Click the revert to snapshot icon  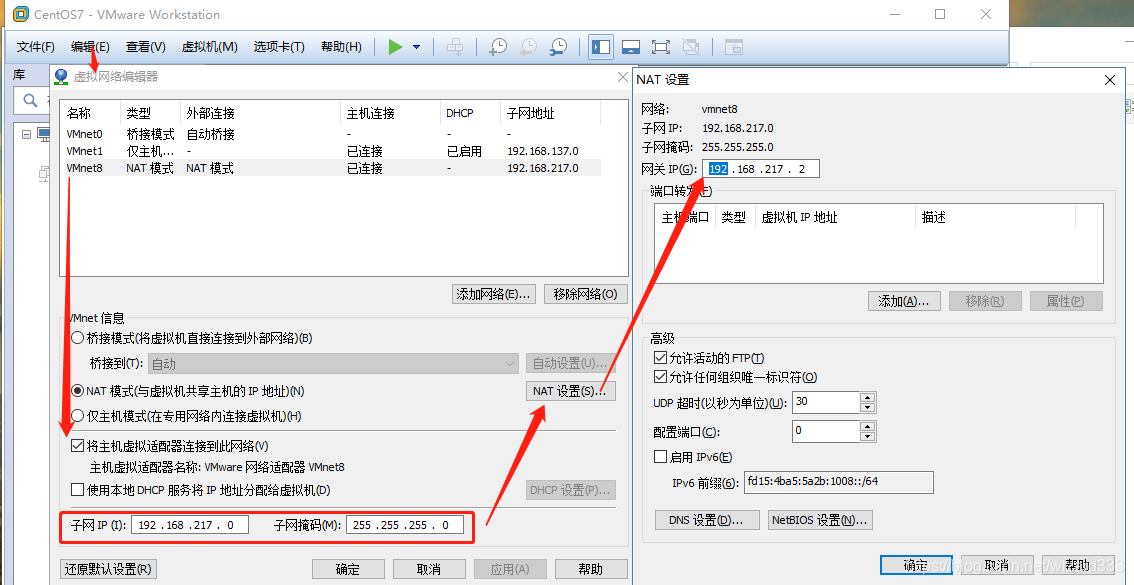[x=529, y=47]
